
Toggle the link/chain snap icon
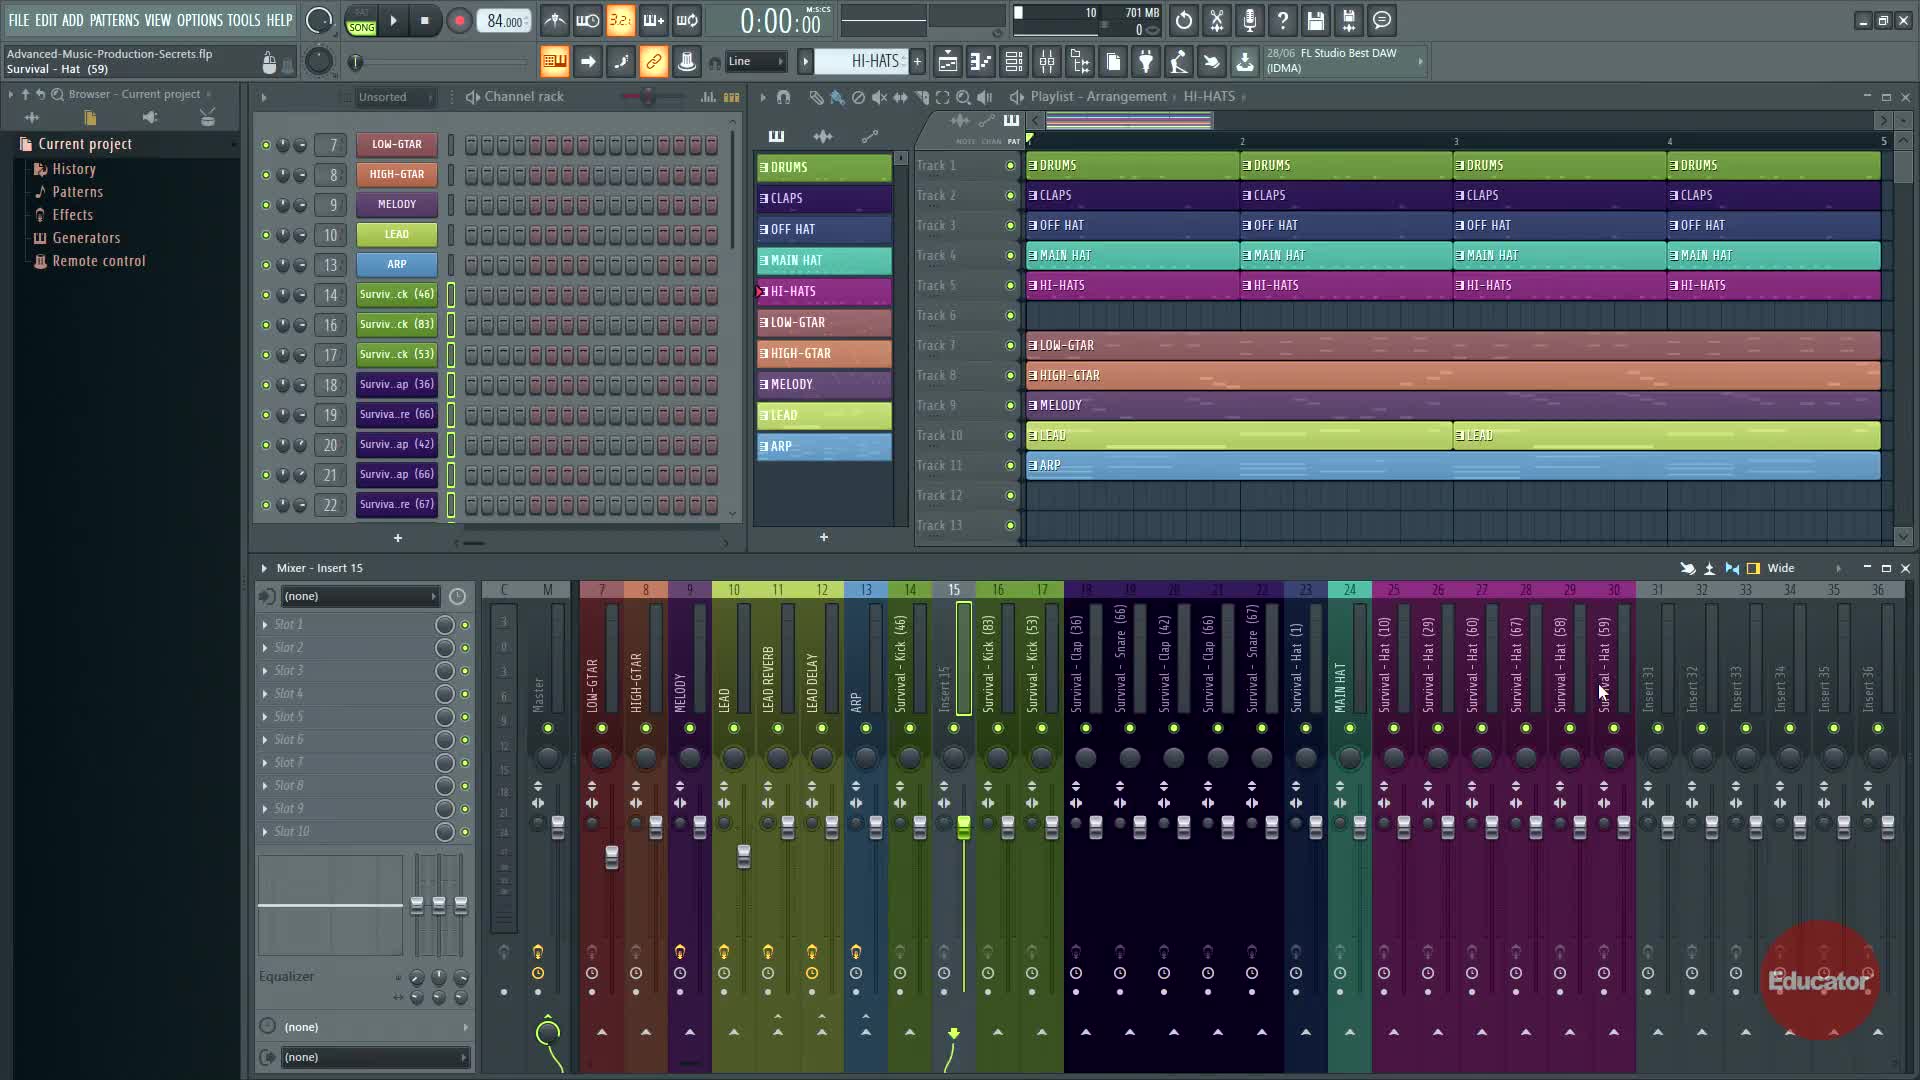pyautogui.click(x=653, y=62)
